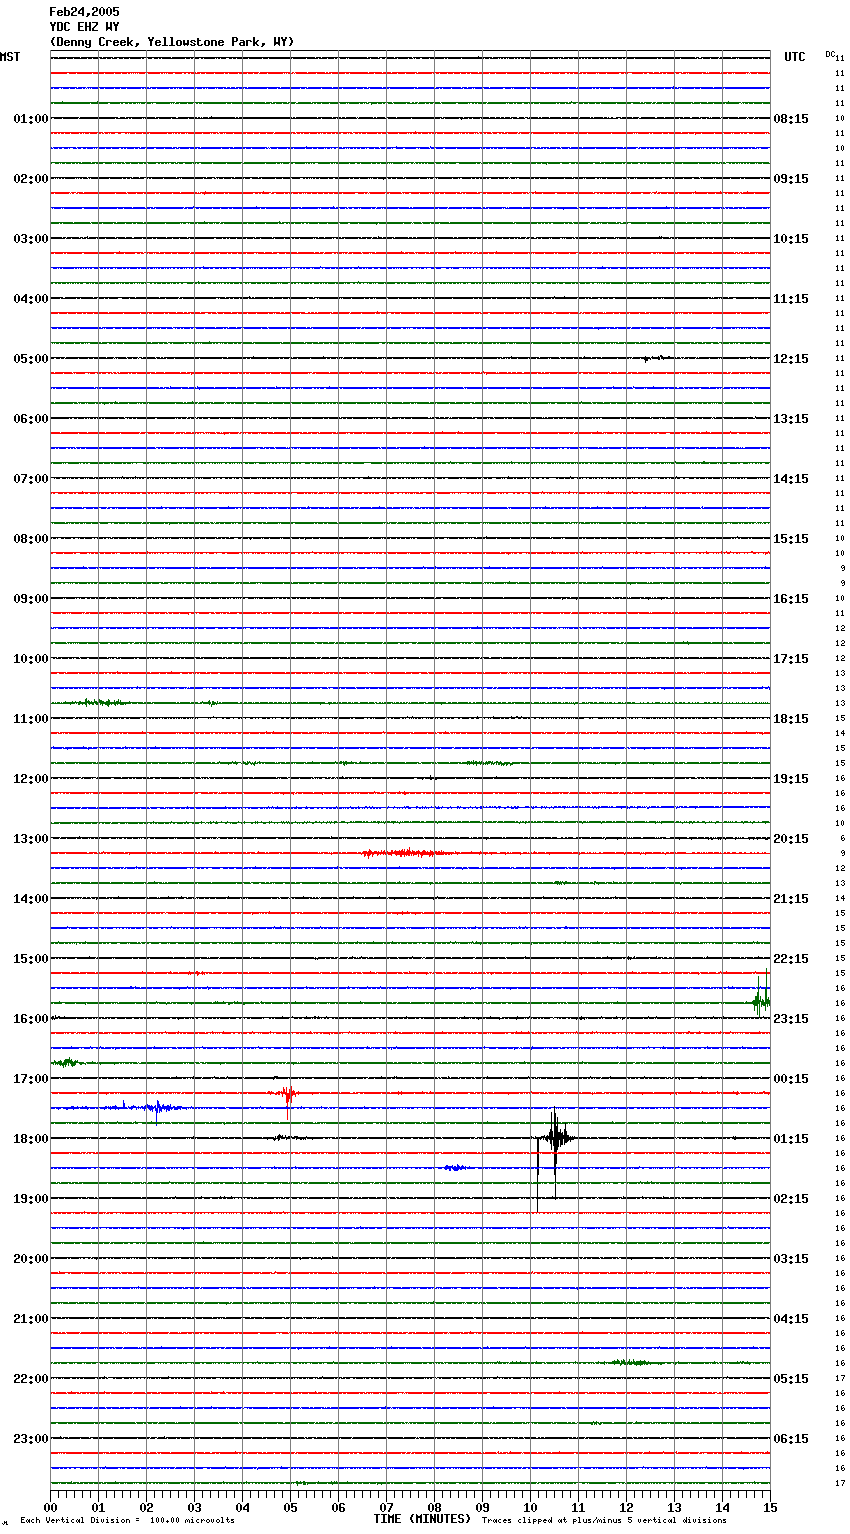Select the '22:00' MST hour label

click(31, 1379)
